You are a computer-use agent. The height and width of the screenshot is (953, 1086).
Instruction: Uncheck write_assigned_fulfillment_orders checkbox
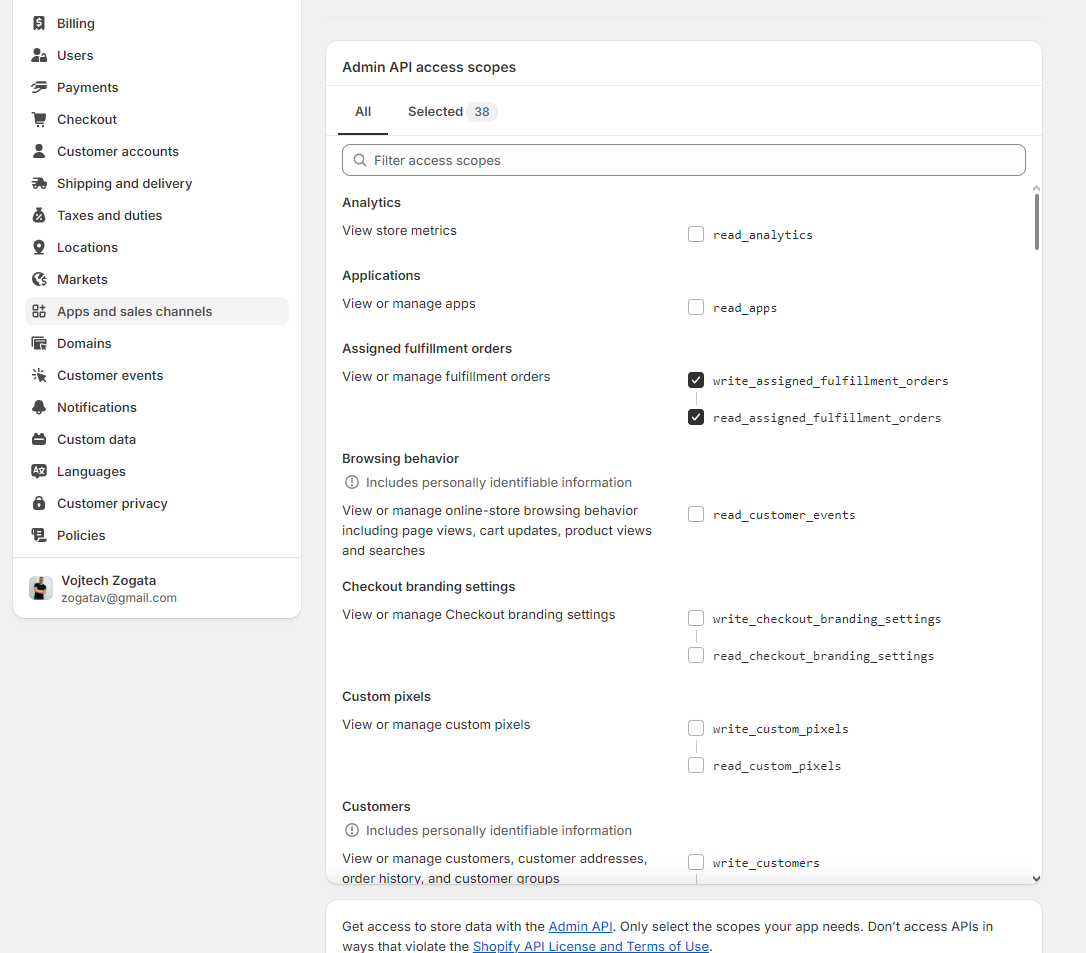(696, 380)
